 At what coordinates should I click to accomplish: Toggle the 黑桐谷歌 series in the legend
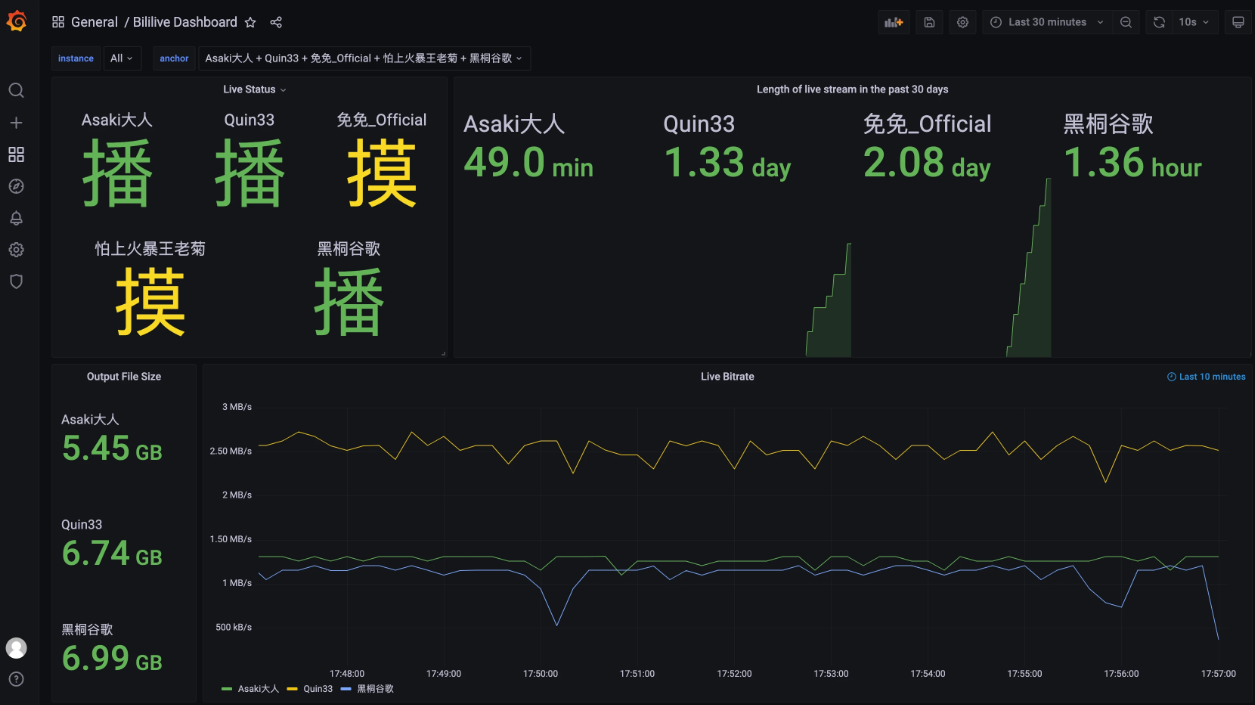(376, 688)
